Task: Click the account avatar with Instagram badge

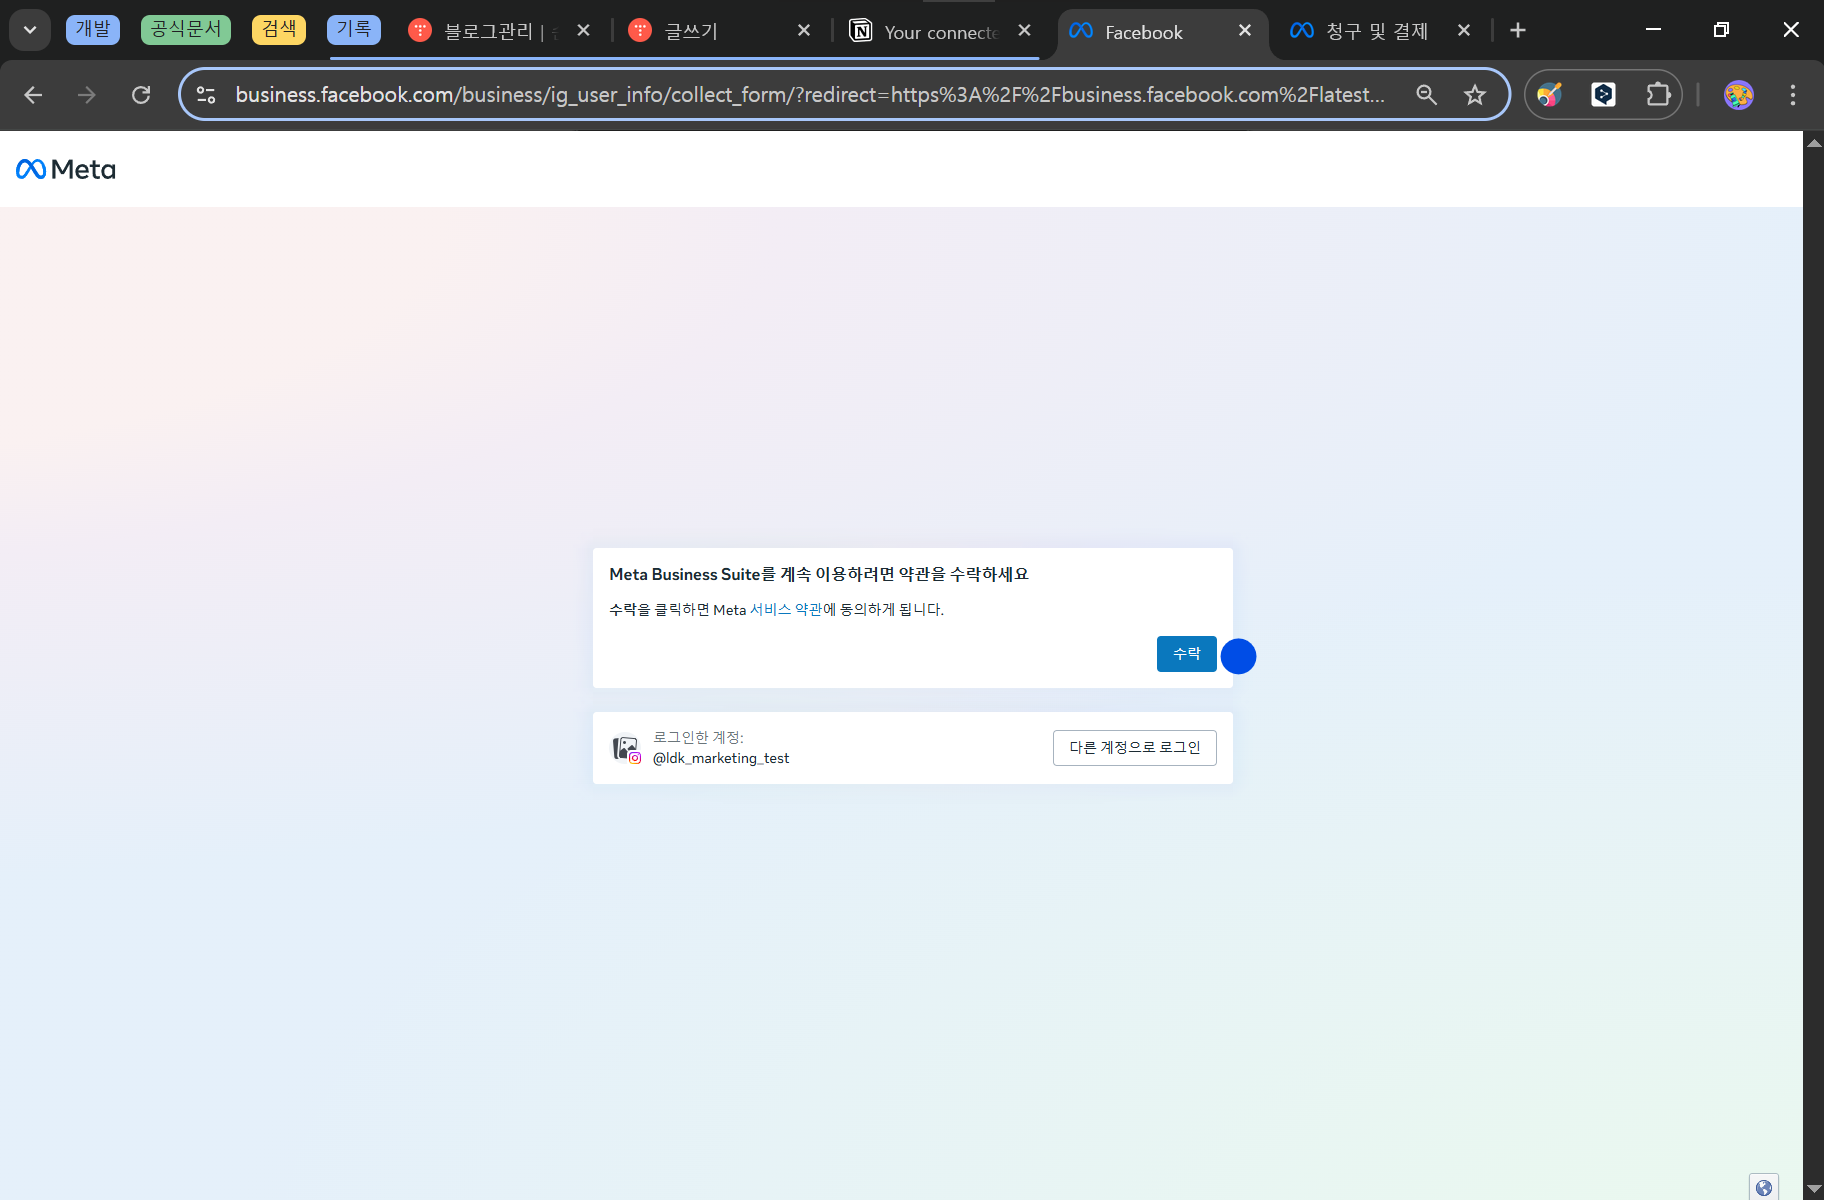Action: 626,748
